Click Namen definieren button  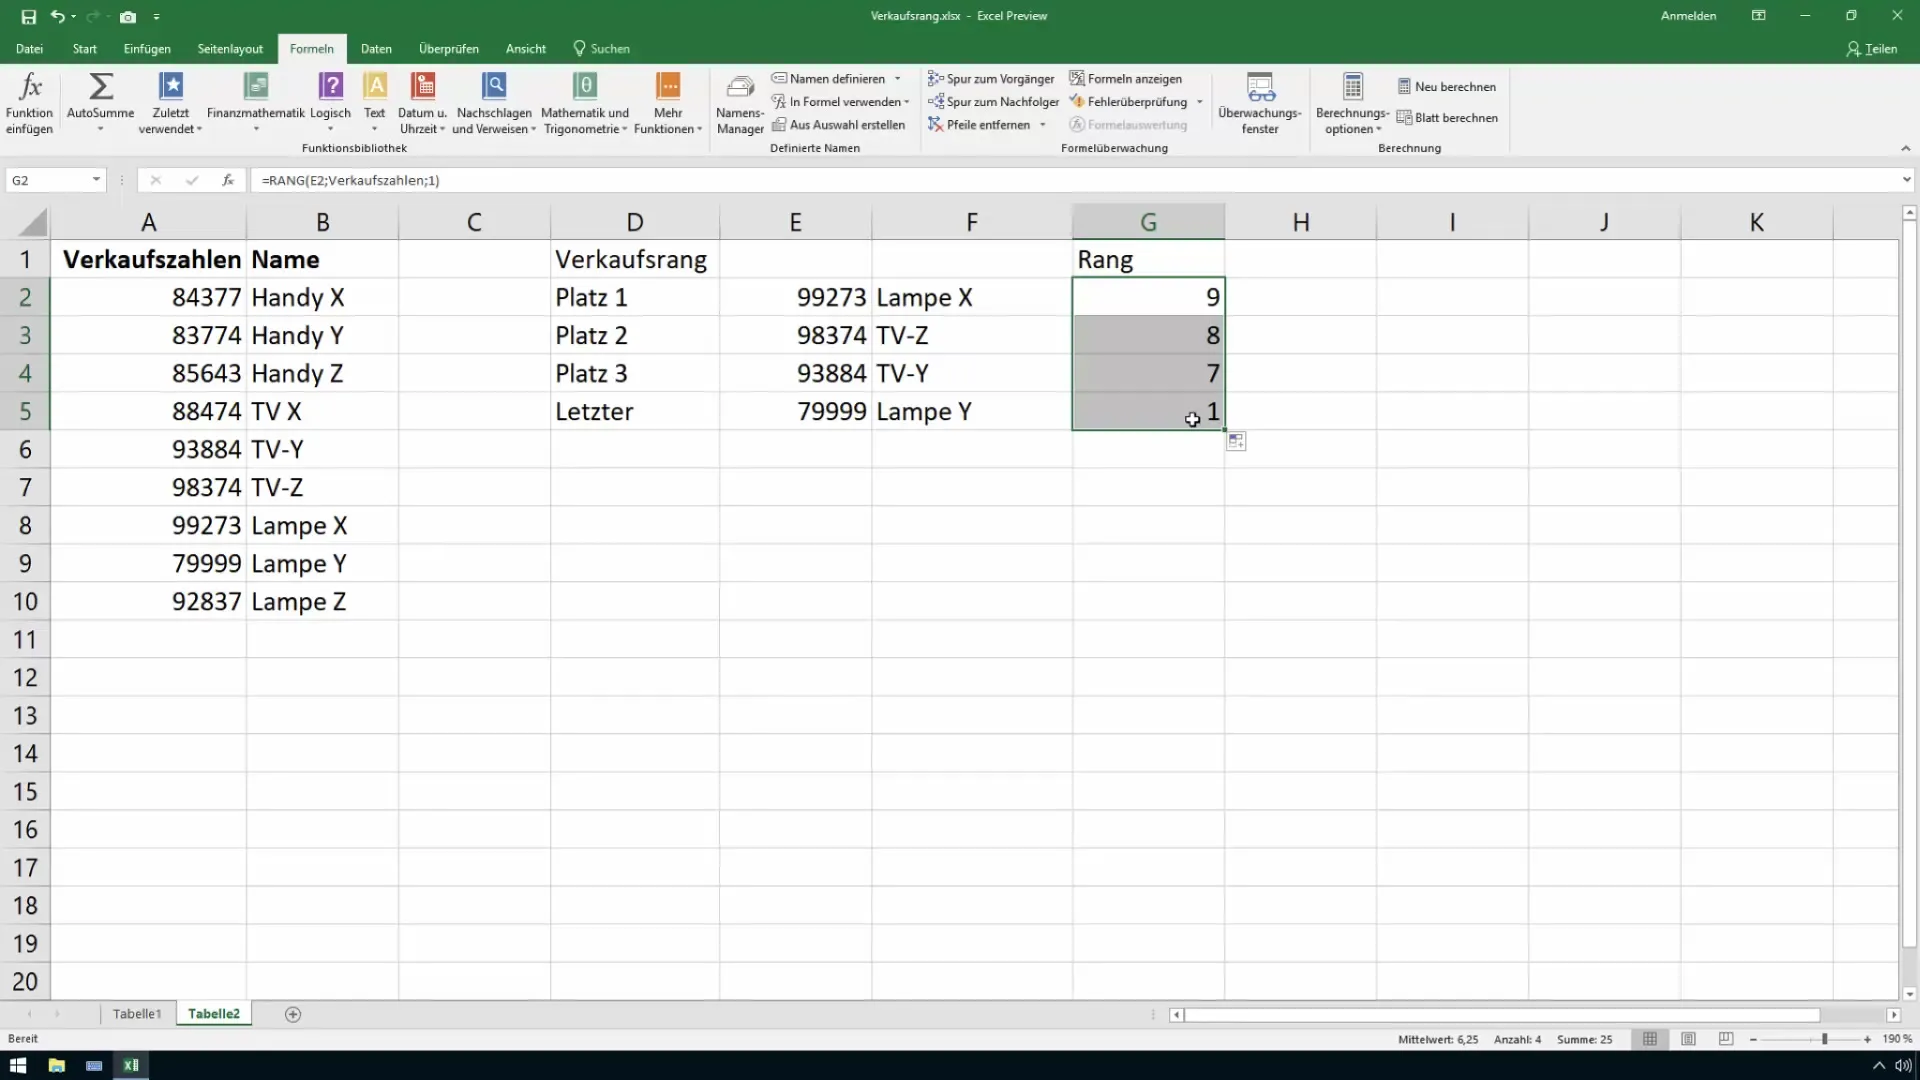828,79
